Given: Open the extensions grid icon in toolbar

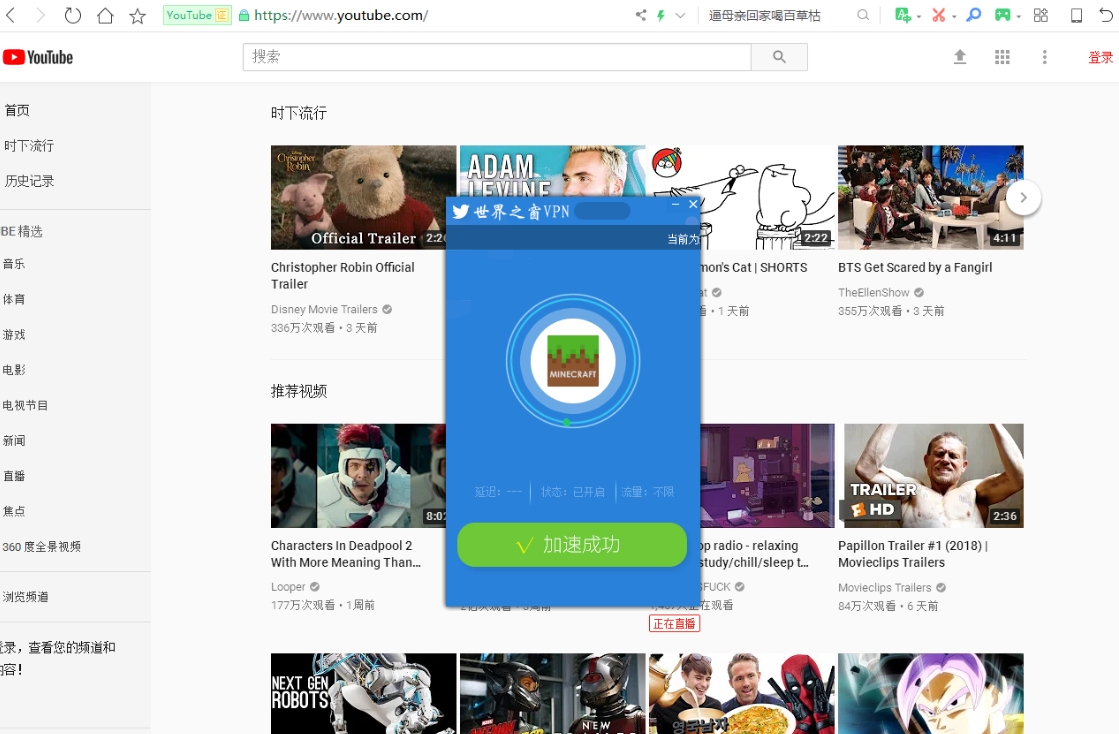Looking at the screenshot, I should [x=1040, y=15].
